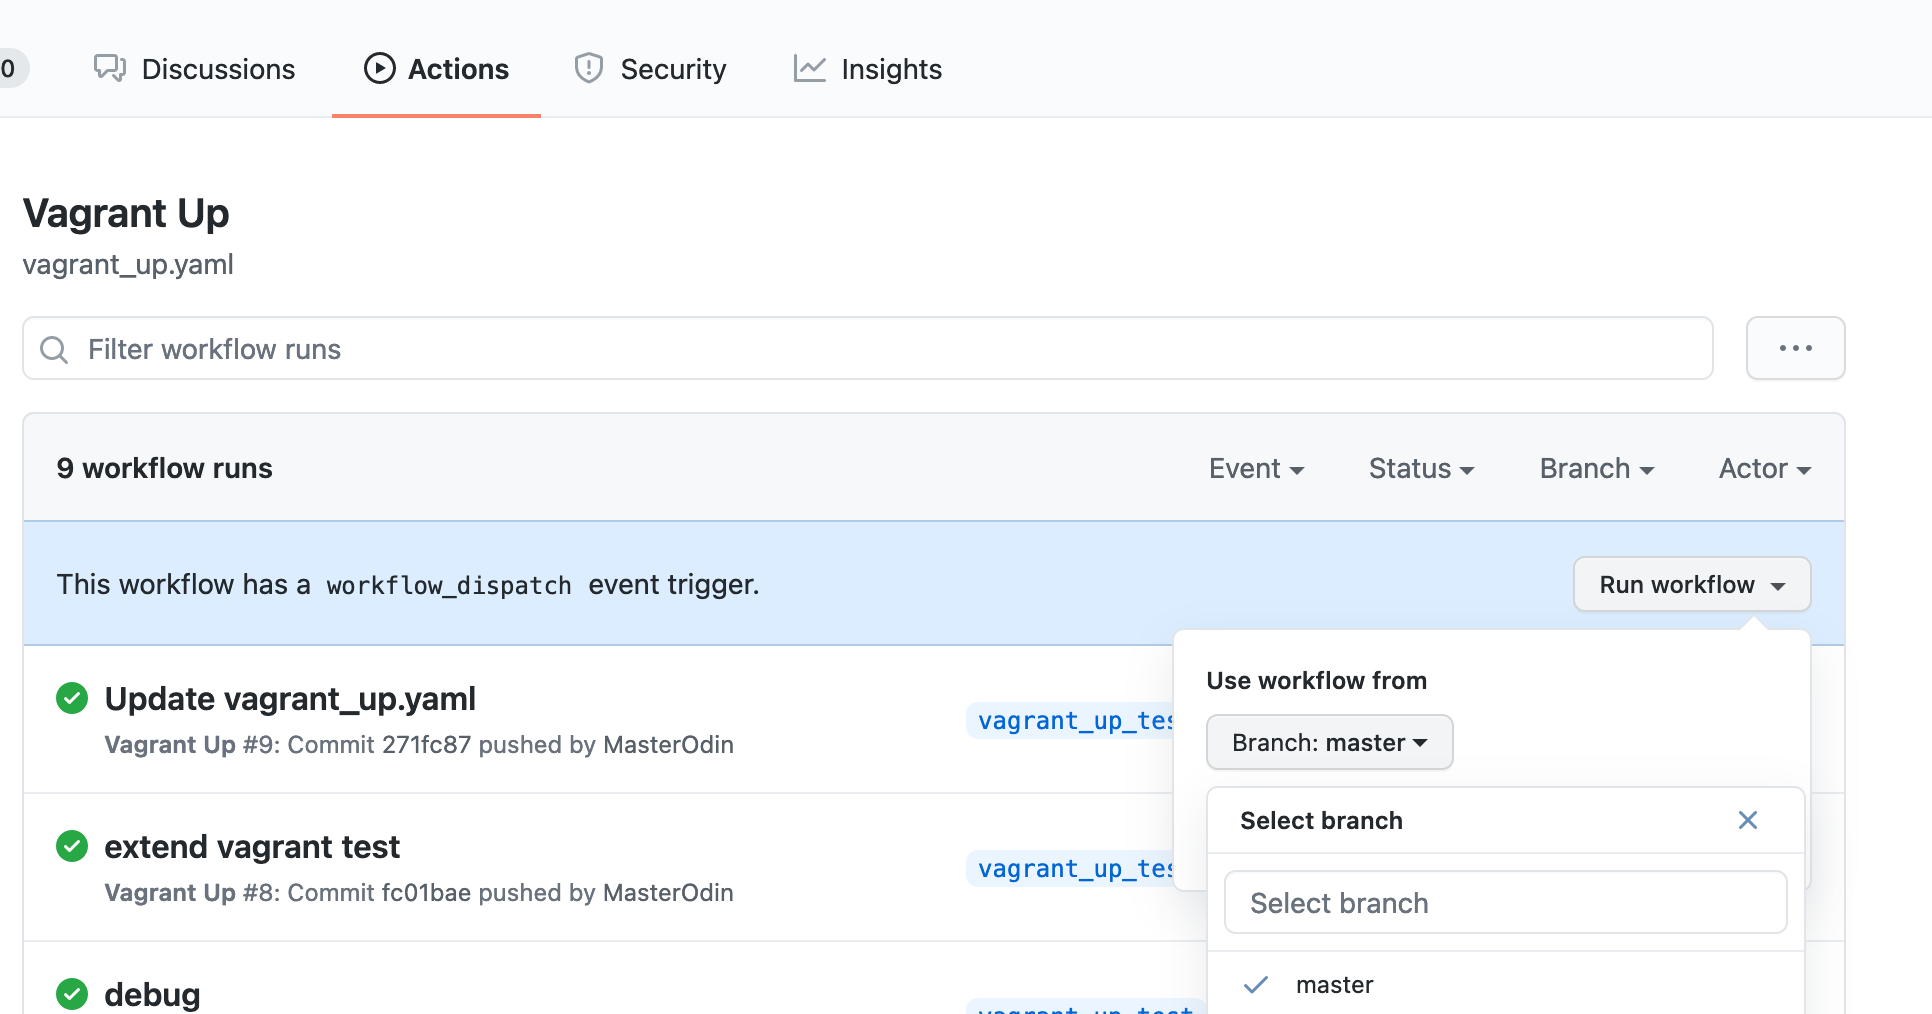
Task: Click vagrant_up_test branch label on run #8
Action: 1071,869
